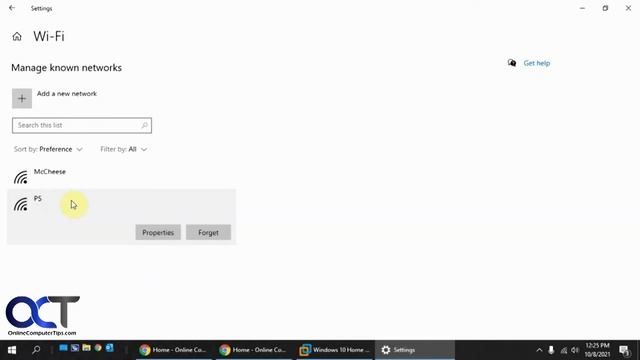640x360 pixels.
Task: Click the plus icon to add network
Action: click(22, 98)
